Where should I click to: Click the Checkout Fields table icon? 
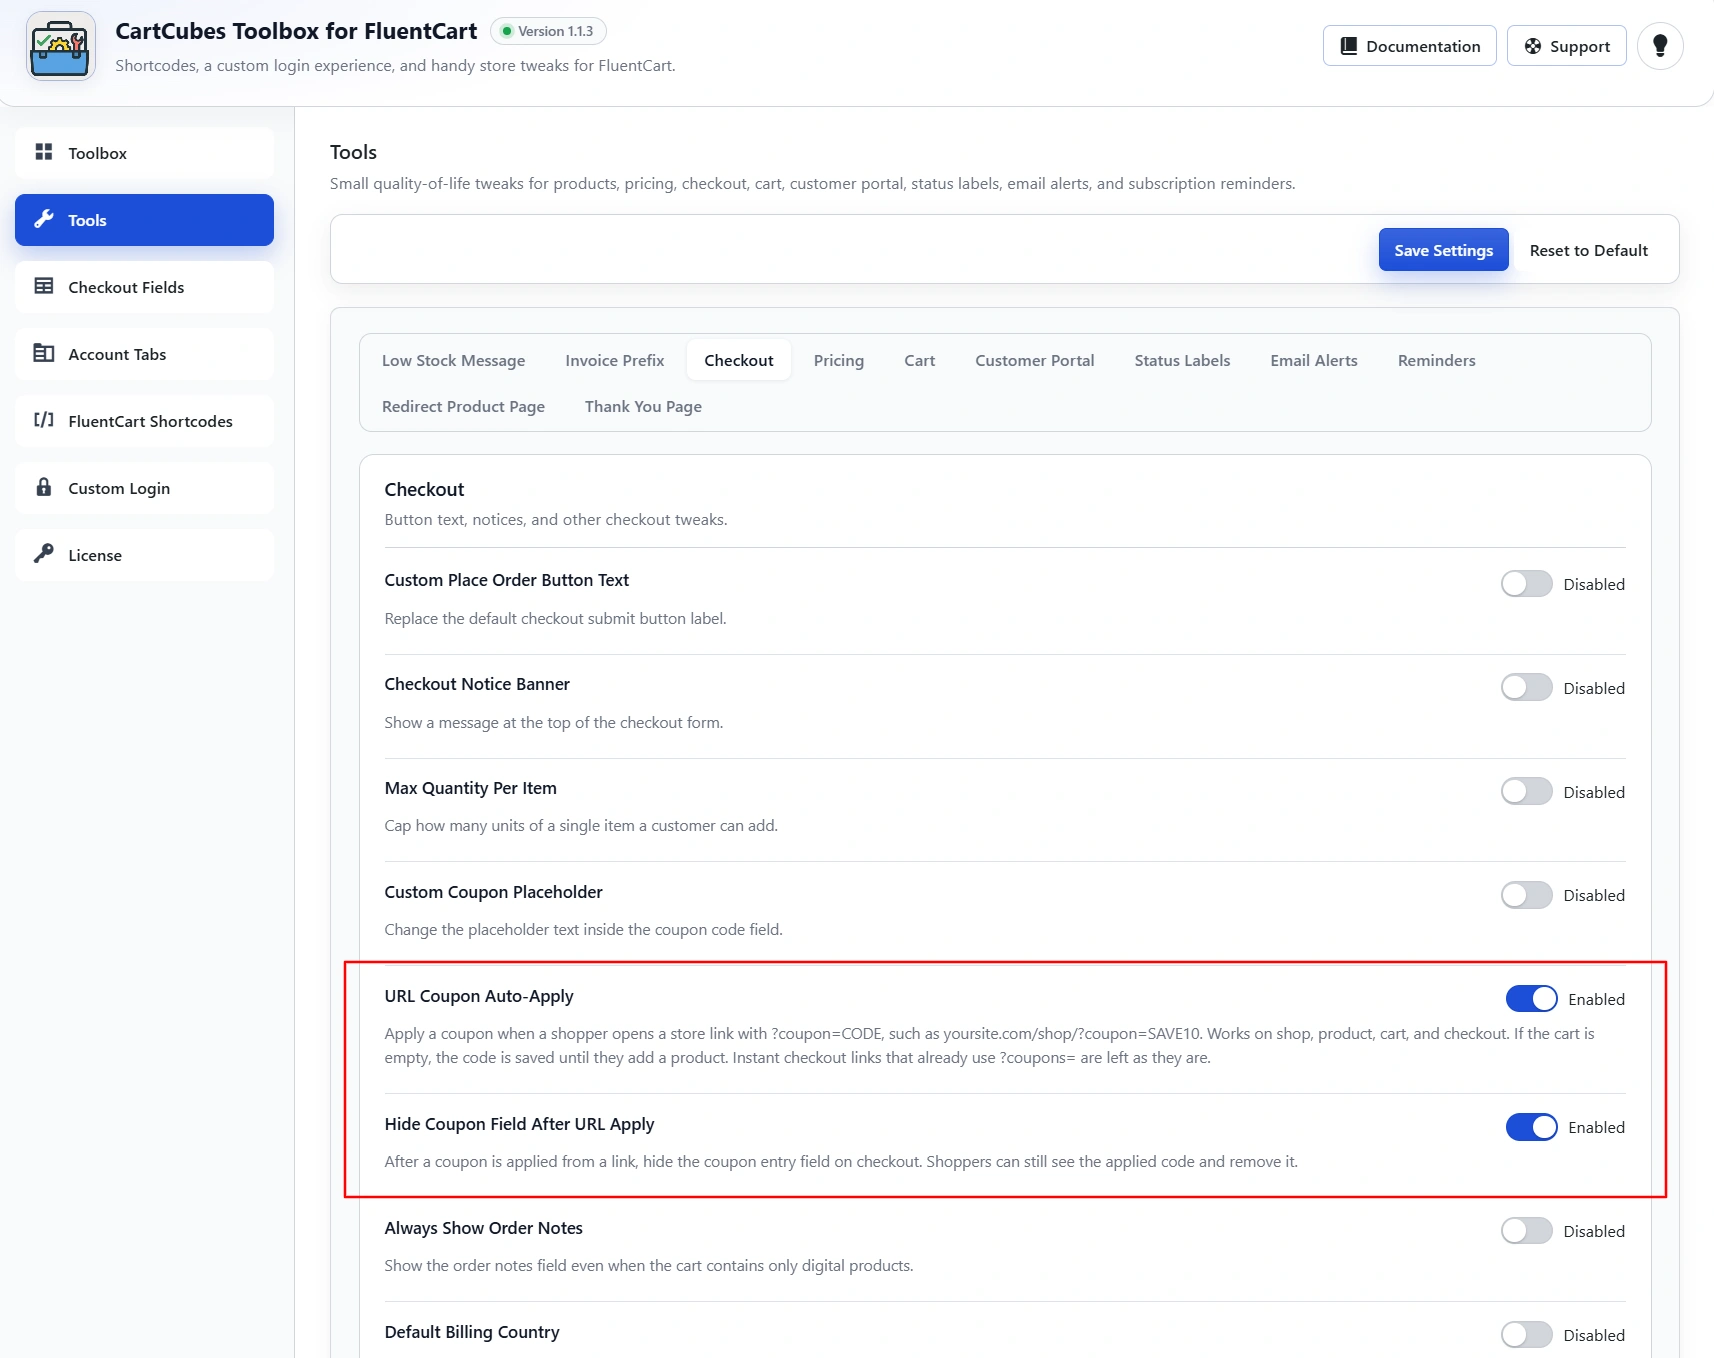(44, 286)
